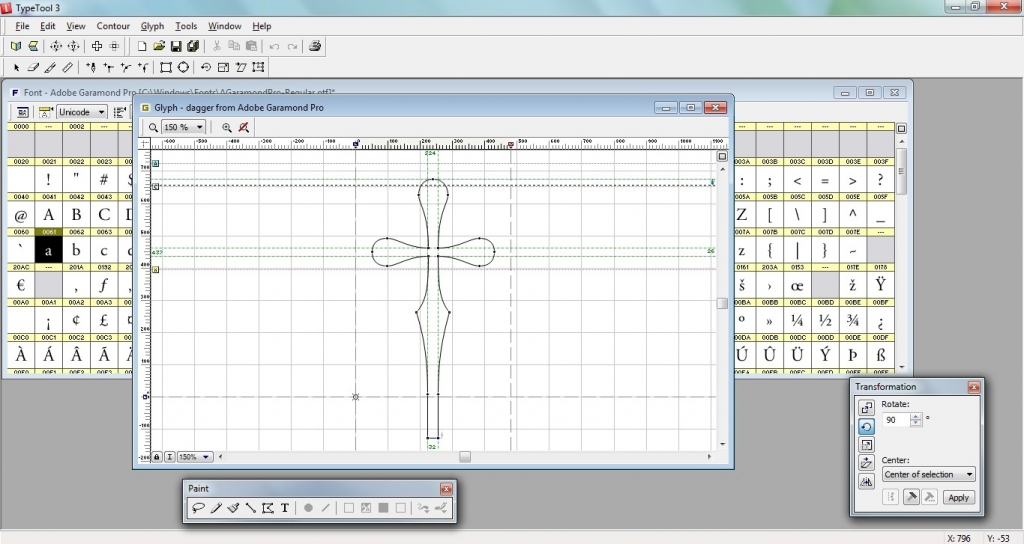Select the Ellipse drawing tool
Viewport: 1024px width, 544px height.
point(183,68)
